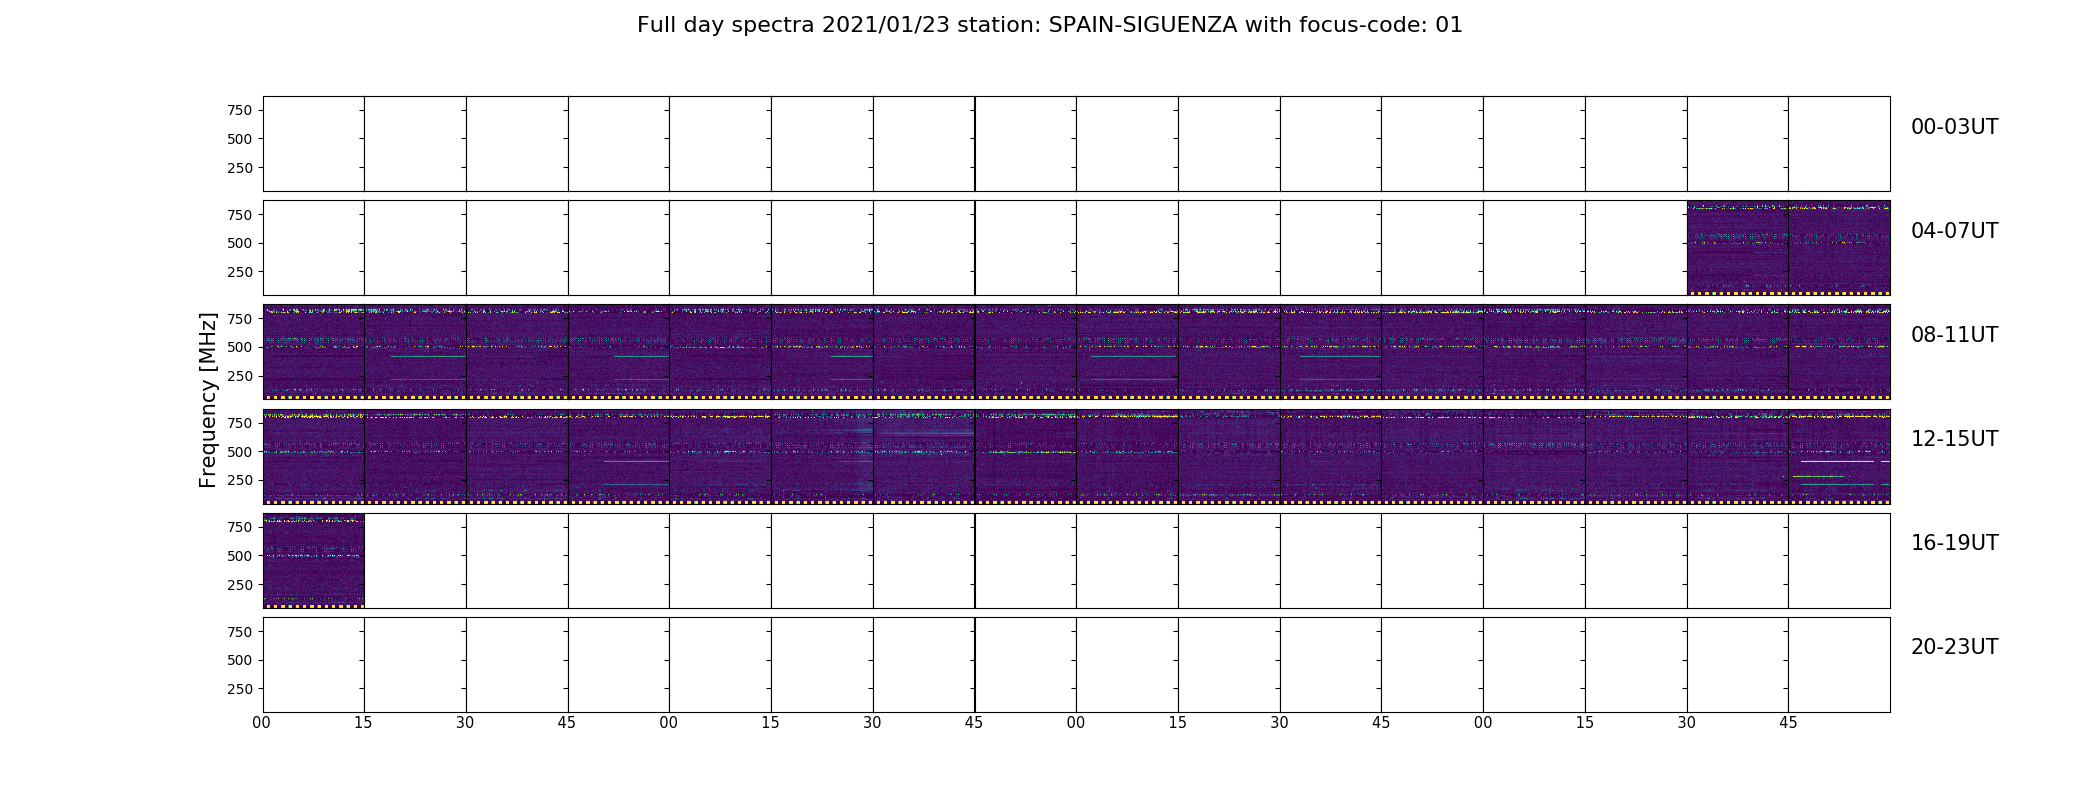Click the 500 tick in the 04-07UT row
The width and height of the screenshot is (2100, 800).
click(x=240, y=243)
